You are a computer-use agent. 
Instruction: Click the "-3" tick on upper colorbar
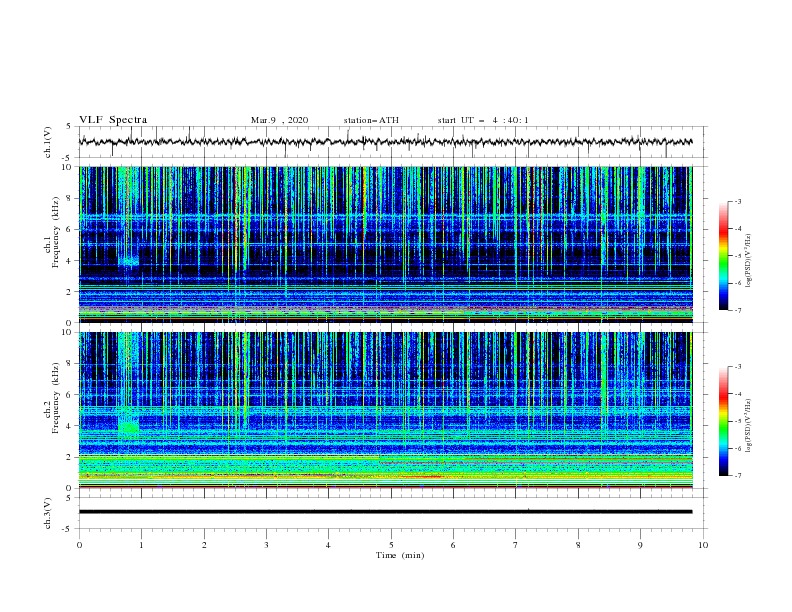(x=737, y=201)
